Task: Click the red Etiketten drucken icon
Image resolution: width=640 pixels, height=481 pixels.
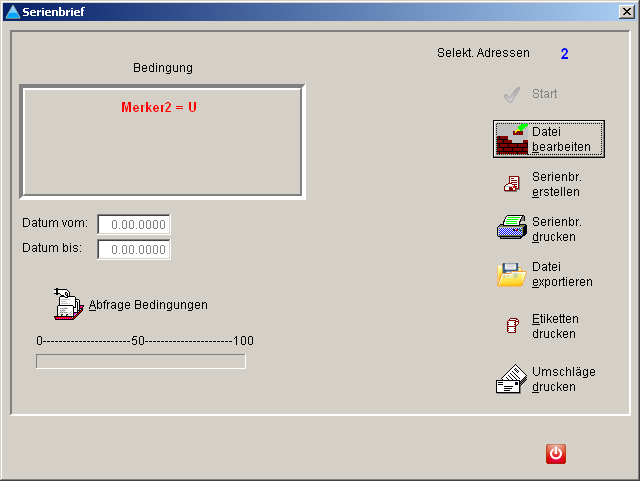Action: point(513,325)
